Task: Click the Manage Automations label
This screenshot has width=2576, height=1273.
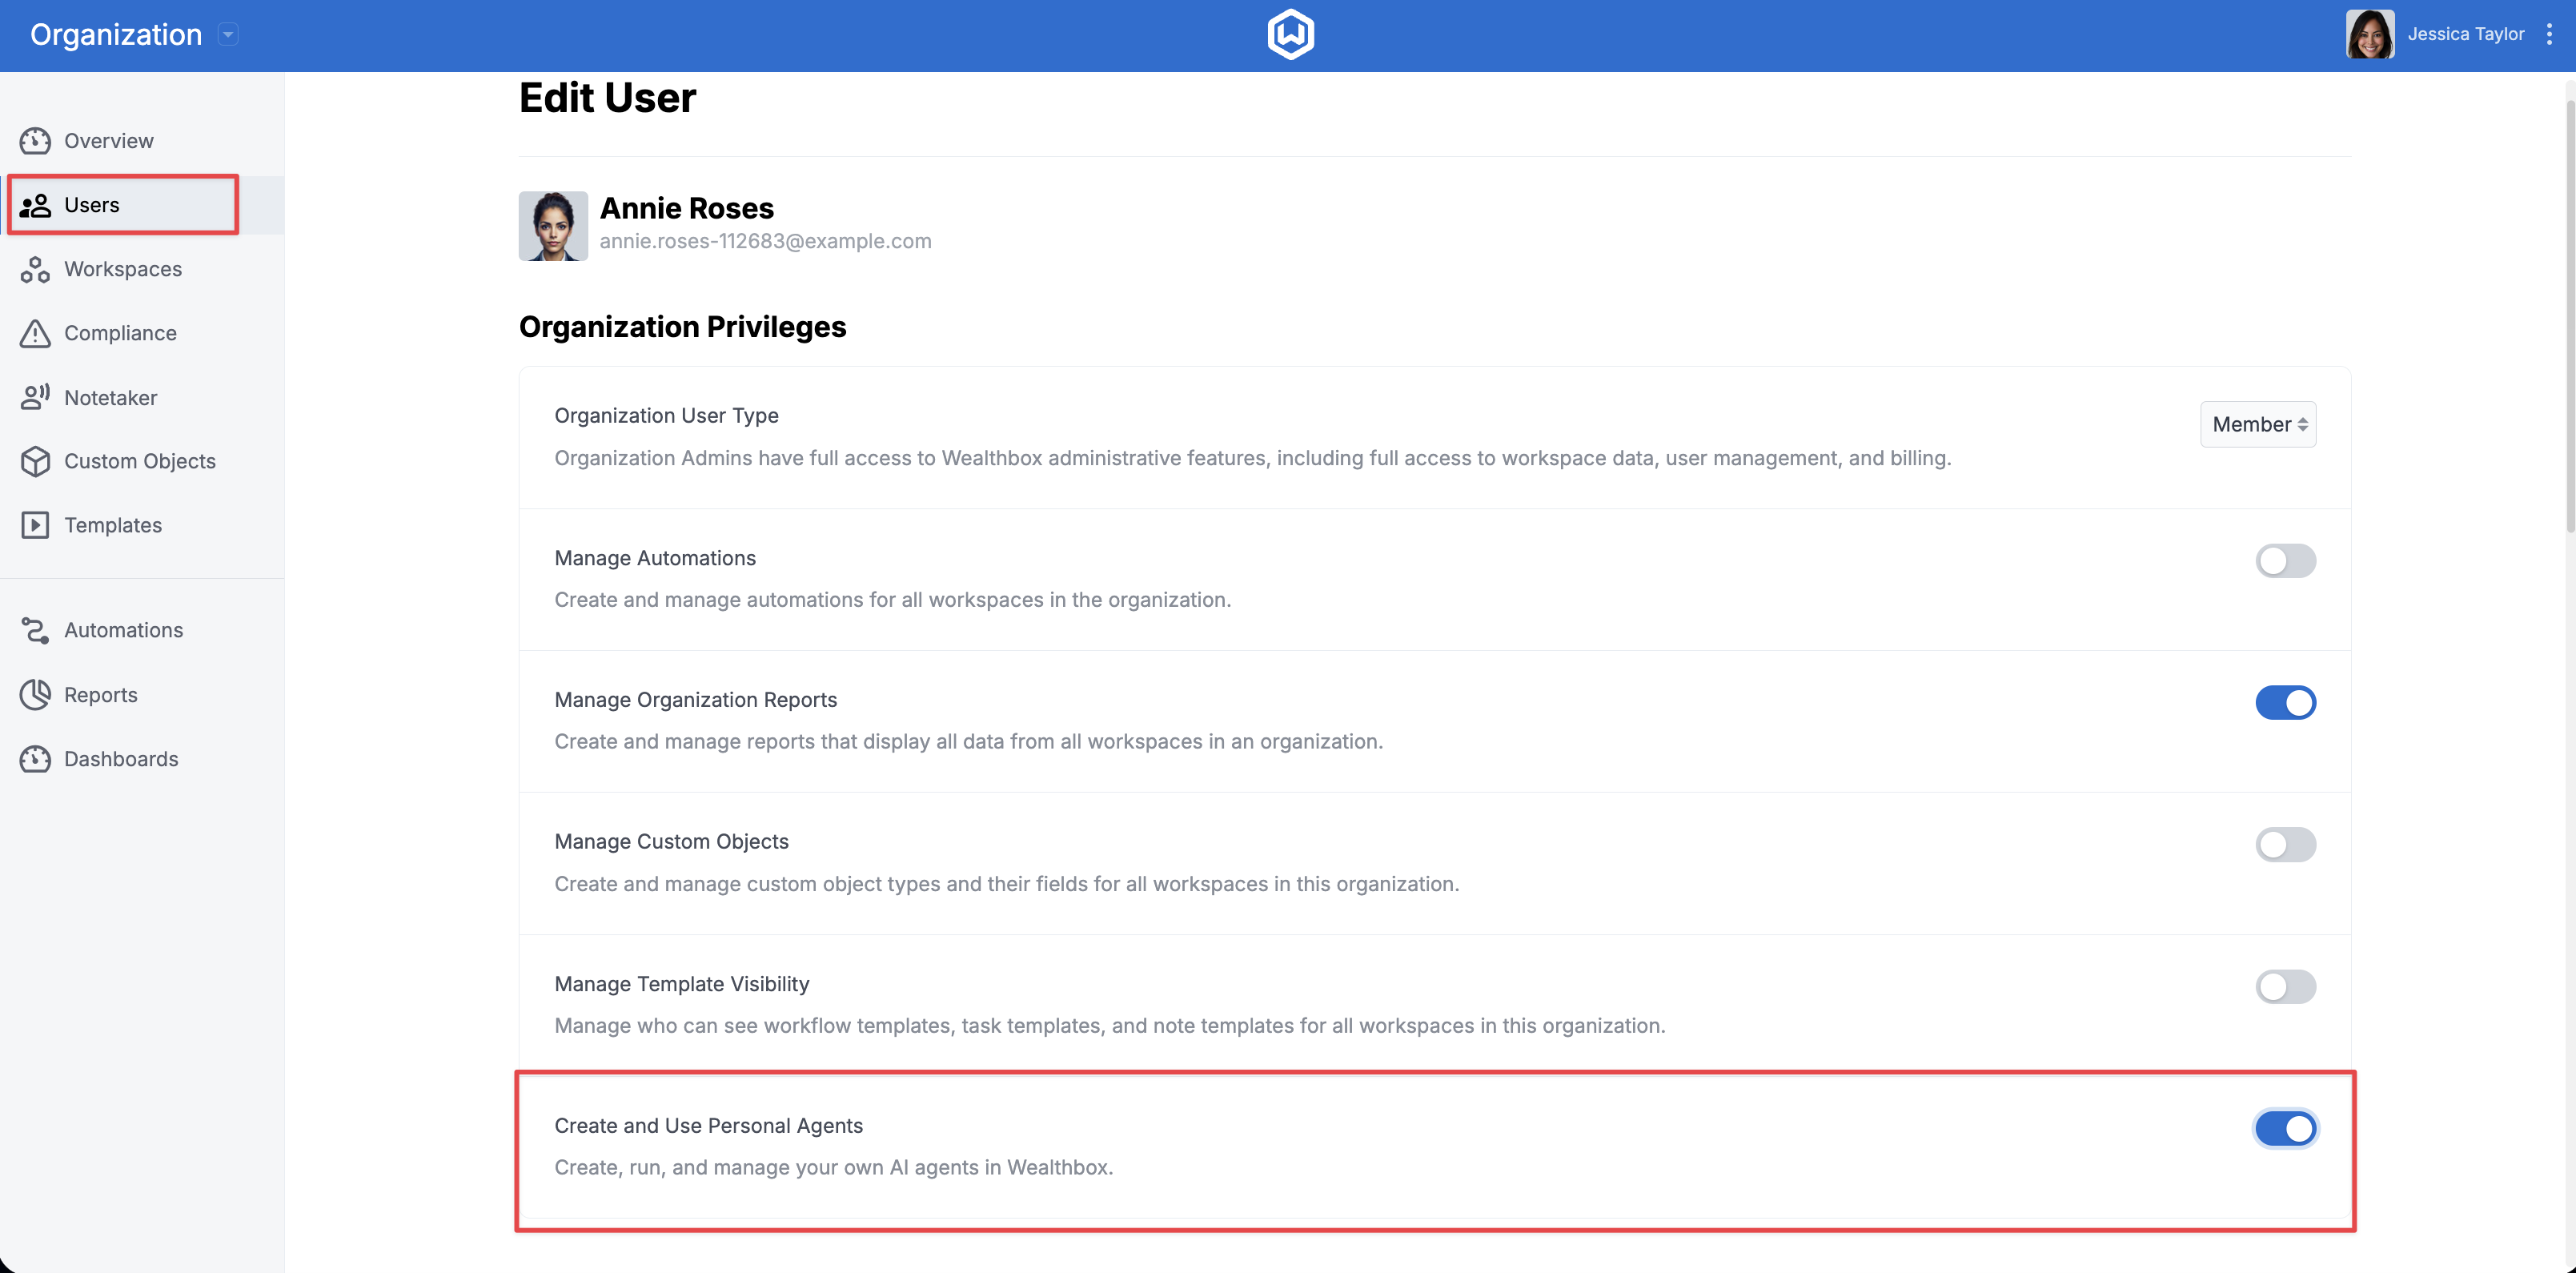Action: 655,558
